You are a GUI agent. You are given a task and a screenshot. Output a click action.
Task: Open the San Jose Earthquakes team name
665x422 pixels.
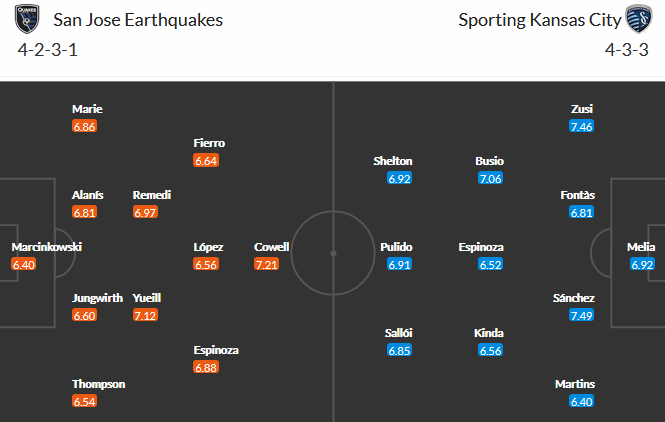pyautogui.click(x=138, y=20)
